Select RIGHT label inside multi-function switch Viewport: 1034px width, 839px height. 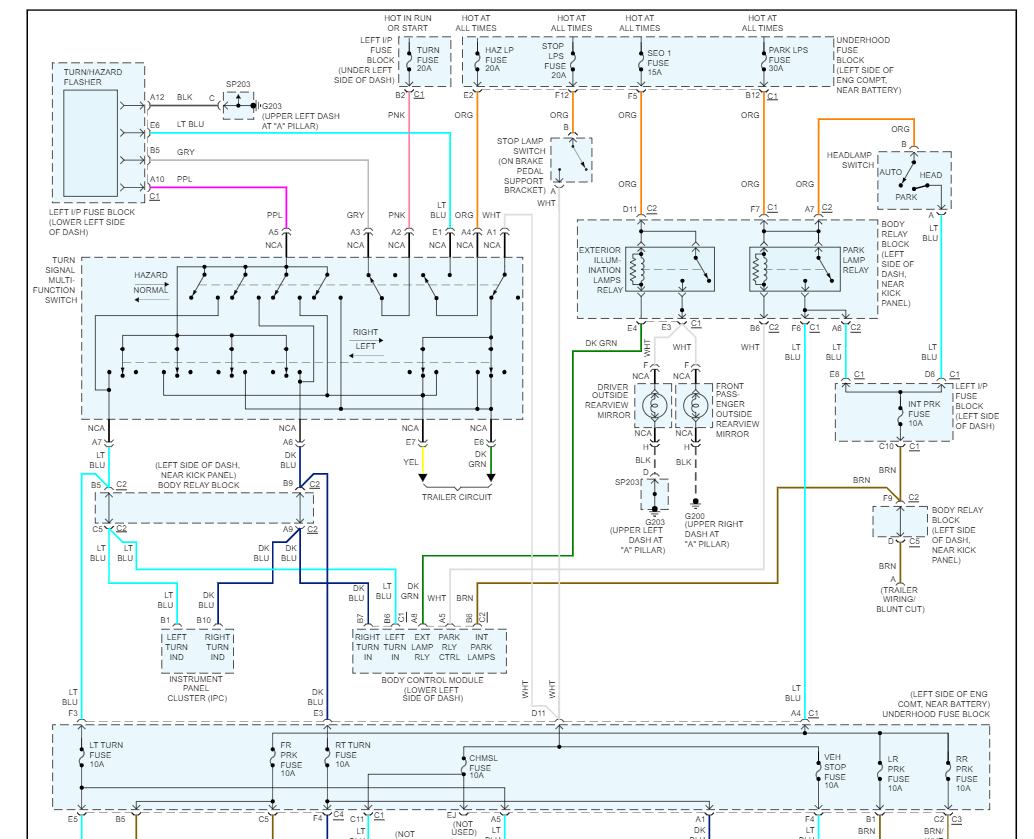[365, 332]
